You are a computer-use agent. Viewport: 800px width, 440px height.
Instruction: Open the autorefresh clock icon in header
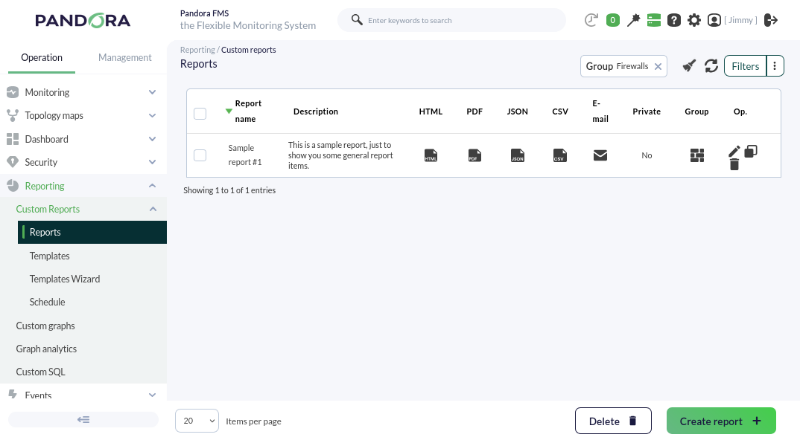point(591,20)
